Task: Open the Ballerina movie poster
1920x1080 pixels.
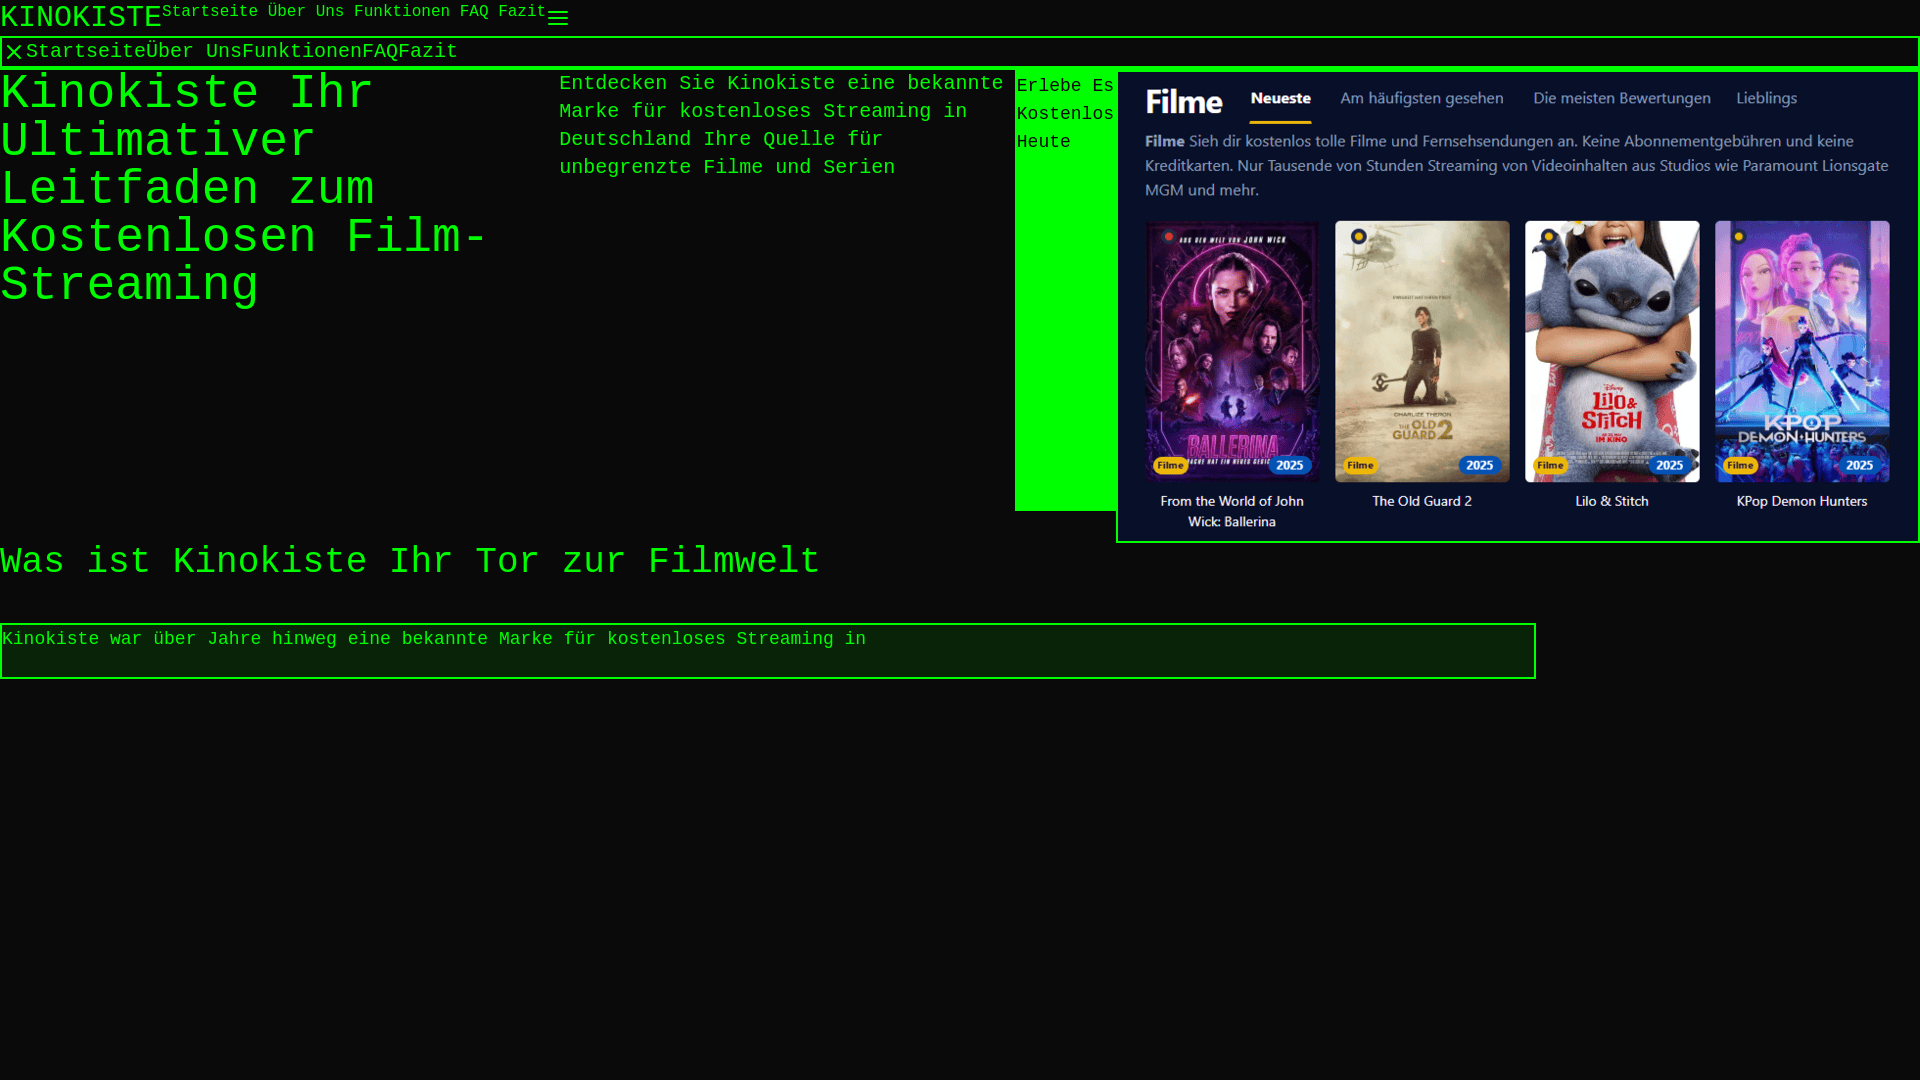Action: coord(1232,351)
